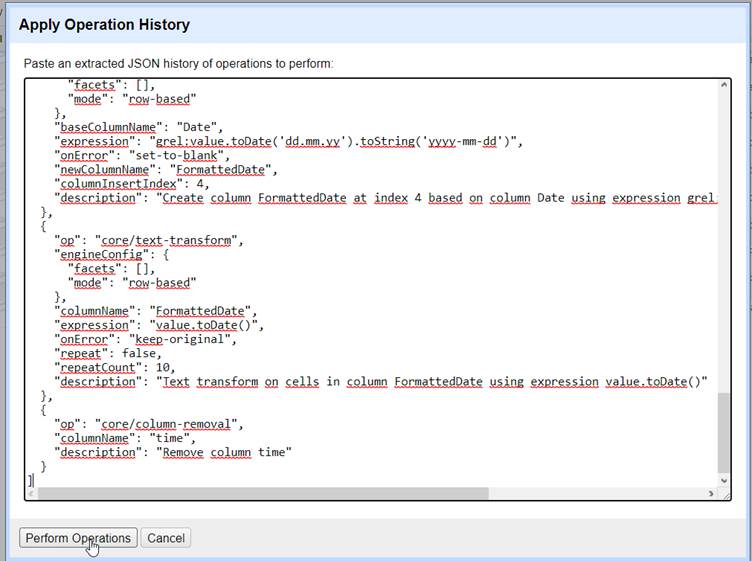Click the vertical scrollbar down arrow

click(724, 480)
